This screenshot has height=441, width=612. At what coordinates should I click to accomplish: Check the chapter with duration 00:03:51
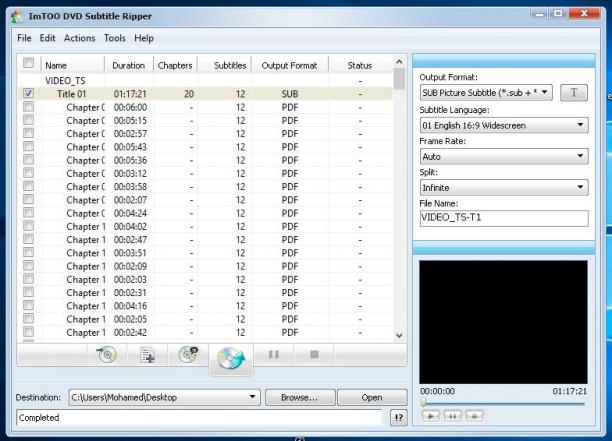click(28, 253)
